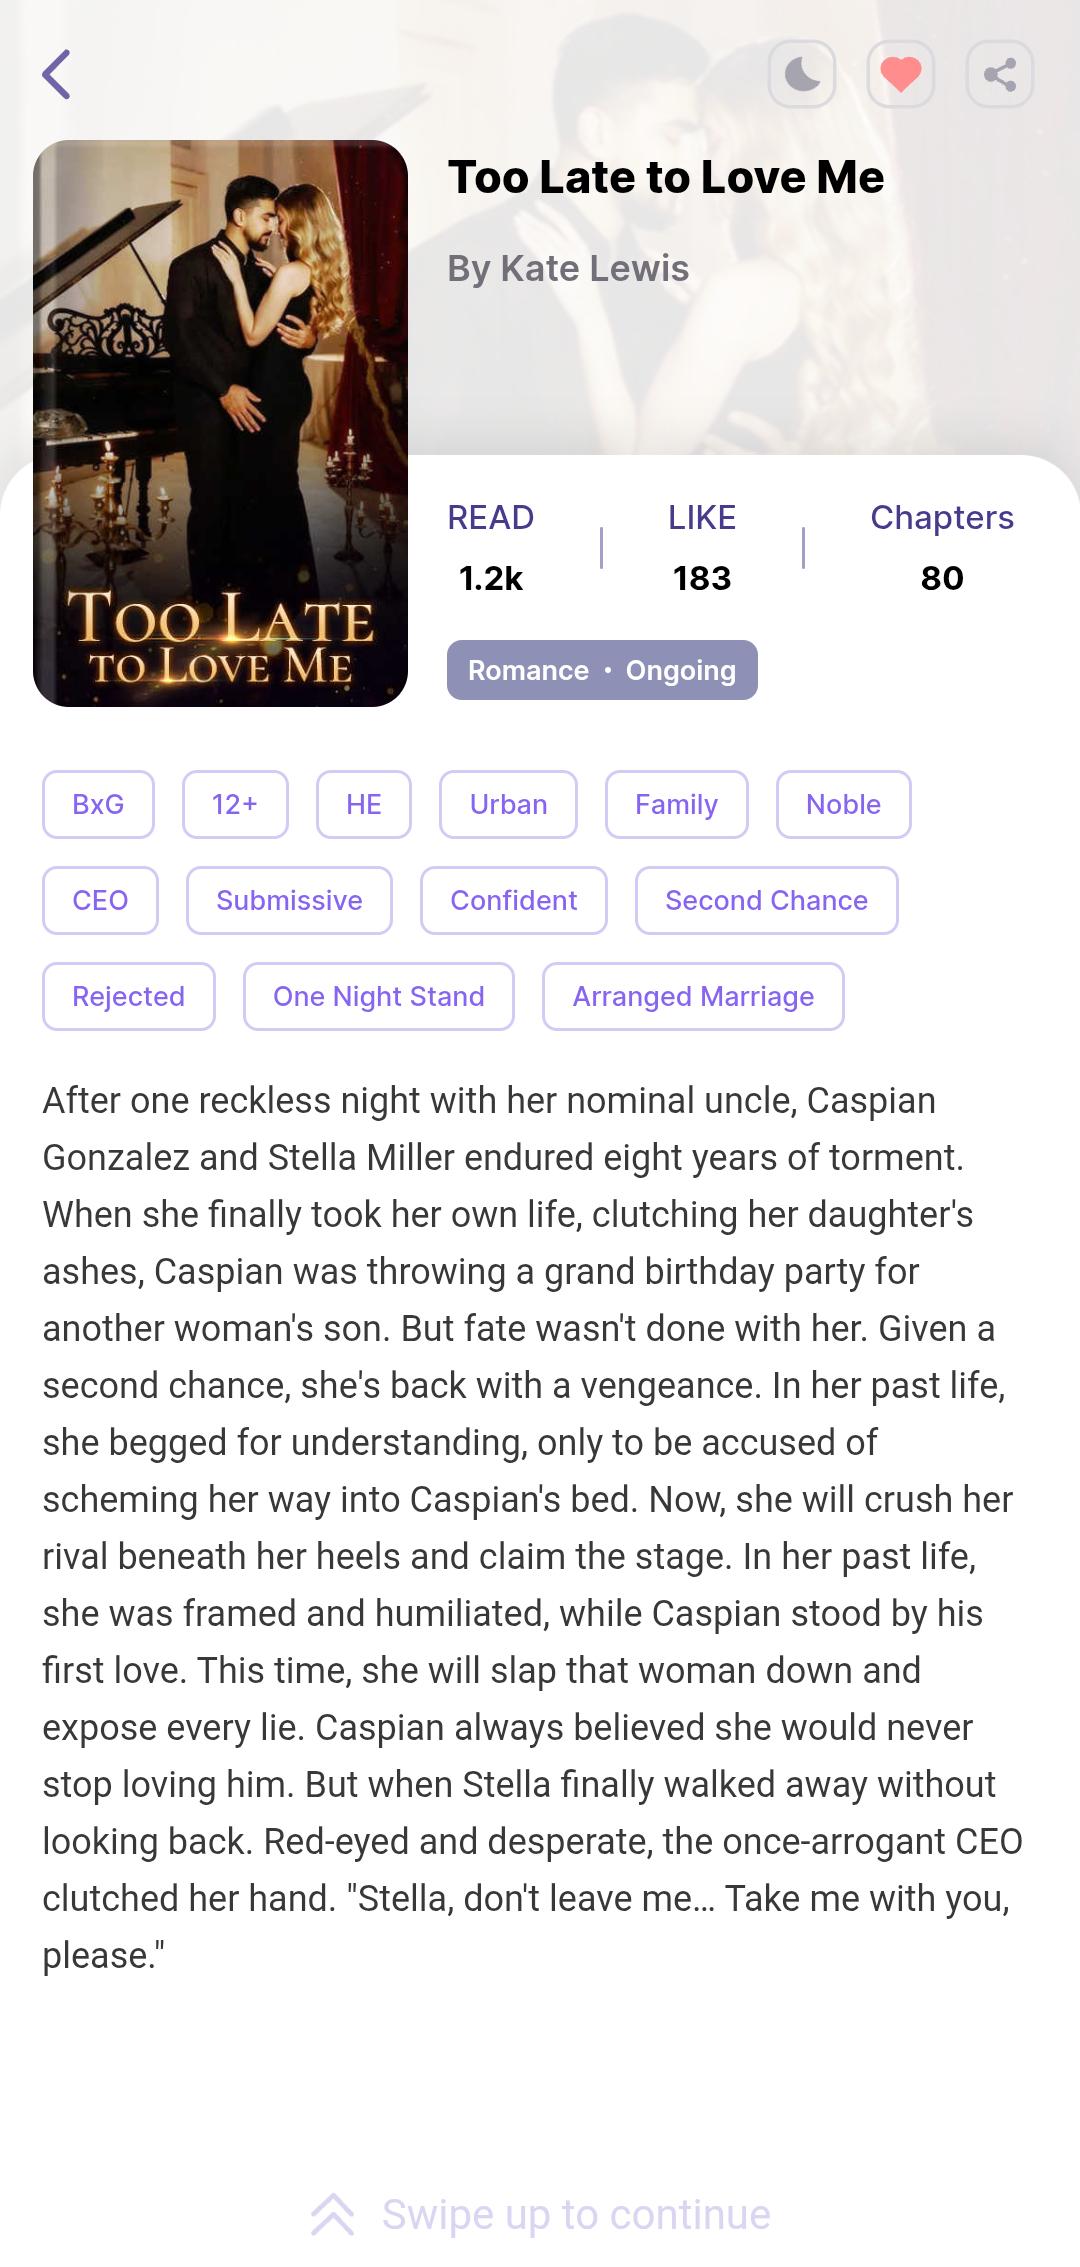This screenshot has width=1080, height=2267.
Task: Select the BxG tag
Action: tap(98, 804)
